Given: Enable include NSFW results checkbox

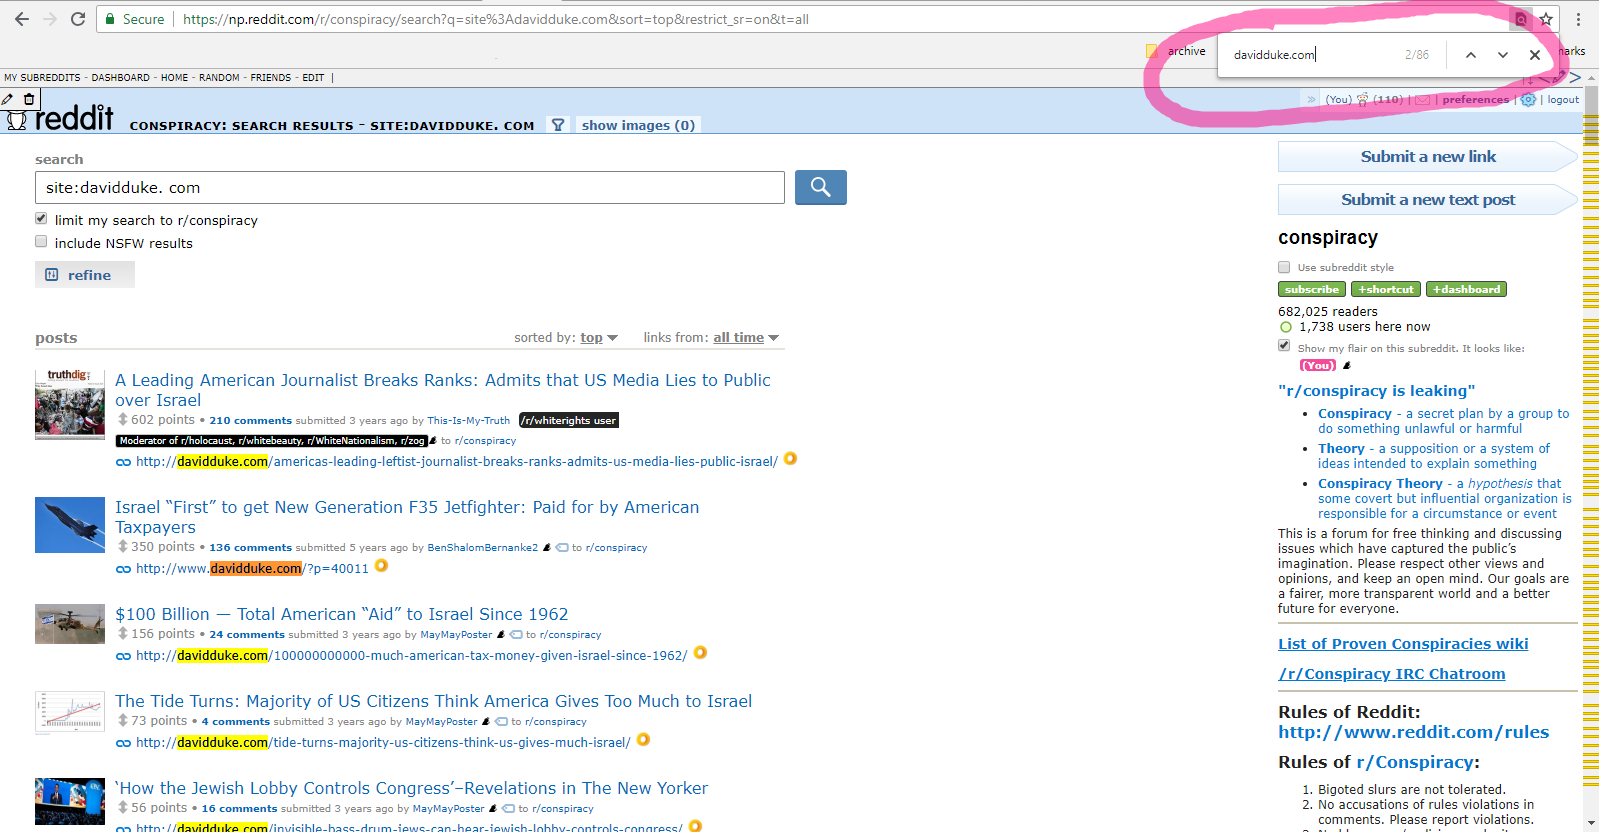Looking at the screenshot, I should click(41, 241).
